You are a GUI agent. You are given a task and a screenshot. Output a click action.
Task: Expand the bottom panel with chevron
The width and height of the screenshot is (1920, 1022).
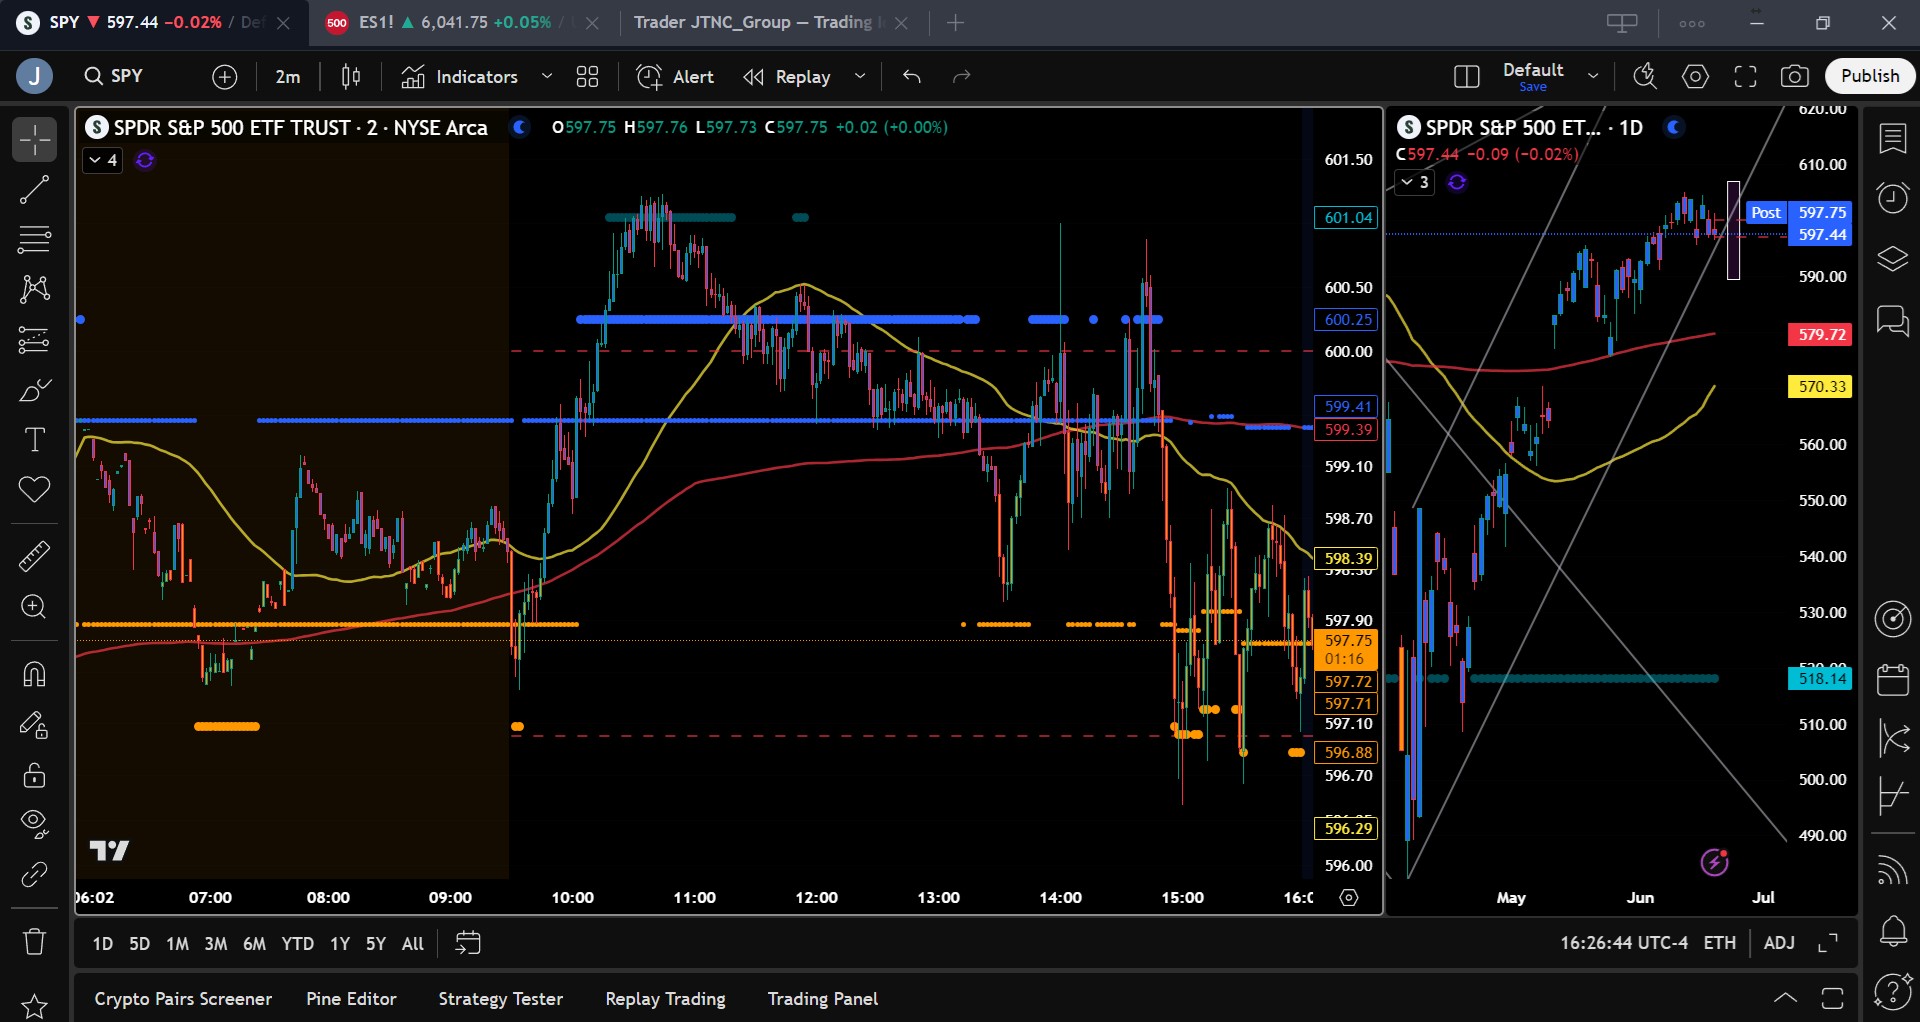(x=1785, y=998)
